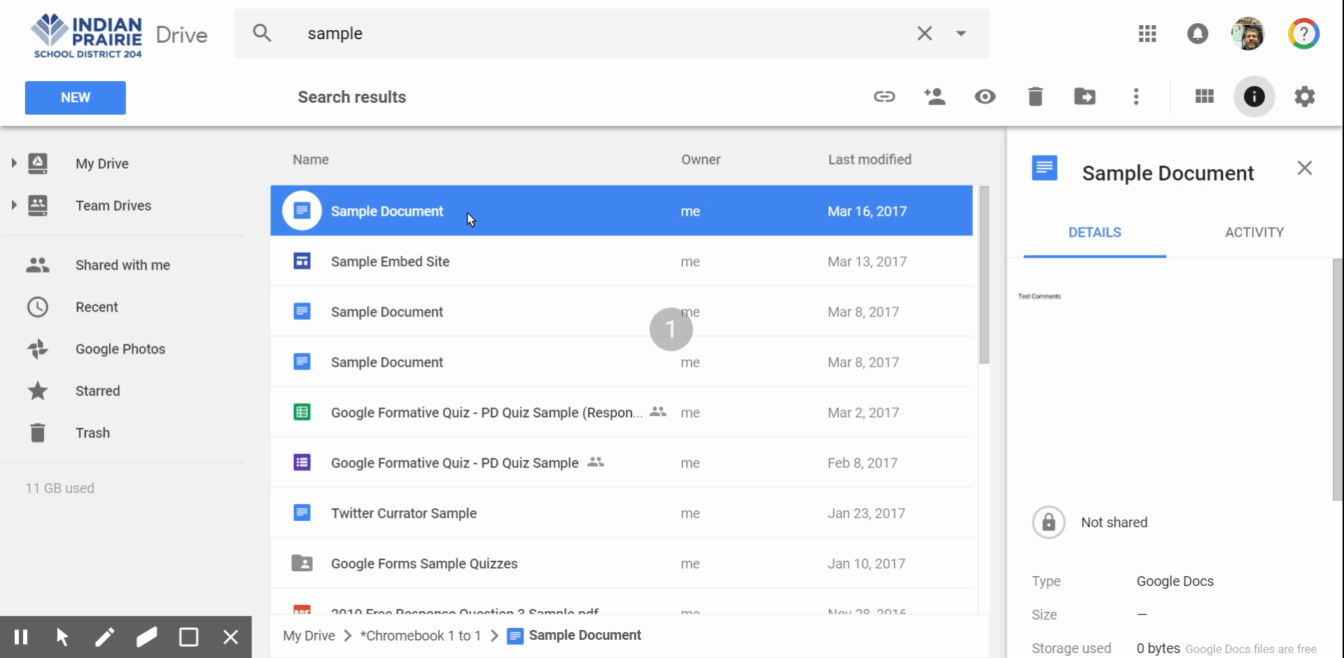Screen dimensions: 1344x658
Task: Open Google Photos in sidebar
Action: (120, 349)
